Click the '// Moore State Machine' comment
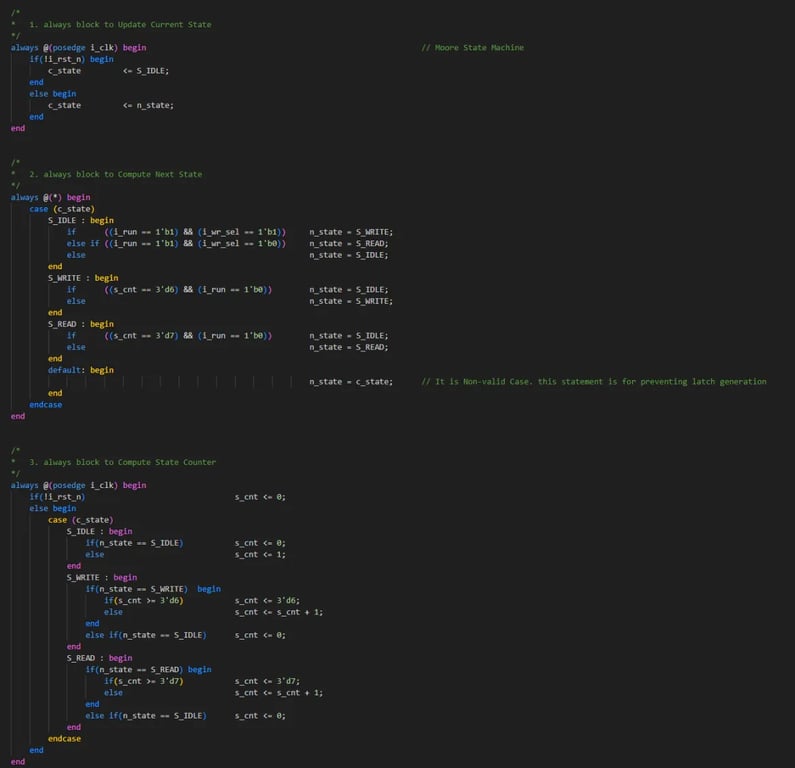The width and height of the screenshot is (795, 768). point(473,48)
